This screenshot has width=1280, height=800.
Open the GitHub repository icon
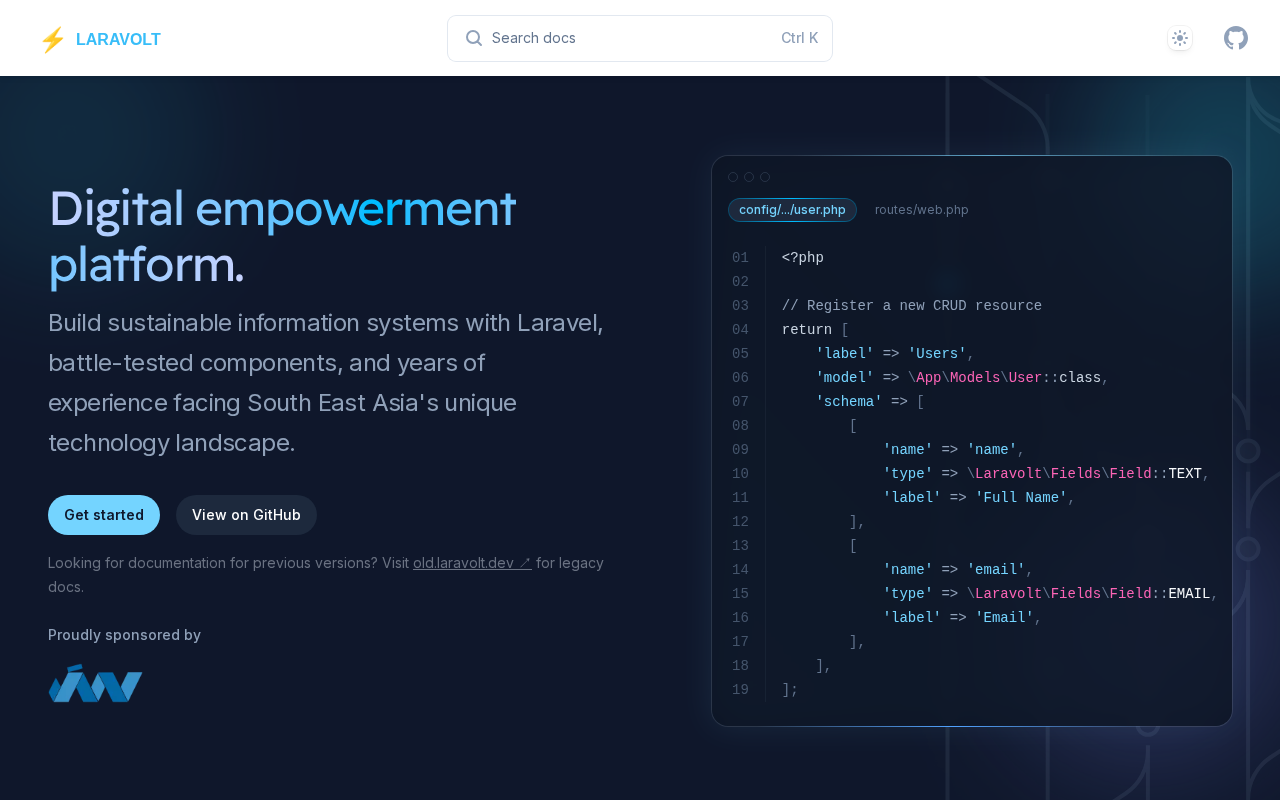[1236, 38]
